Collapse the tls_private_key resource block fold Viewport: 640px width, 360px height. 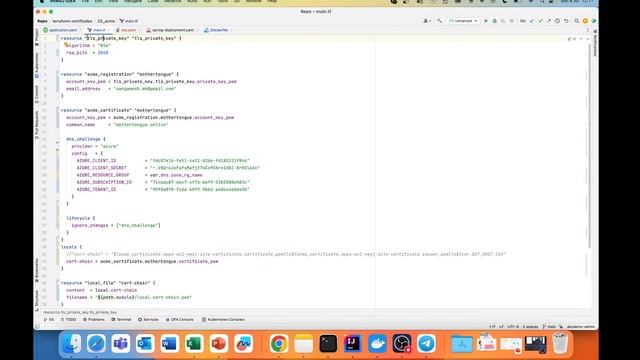(x=57, y=38)
